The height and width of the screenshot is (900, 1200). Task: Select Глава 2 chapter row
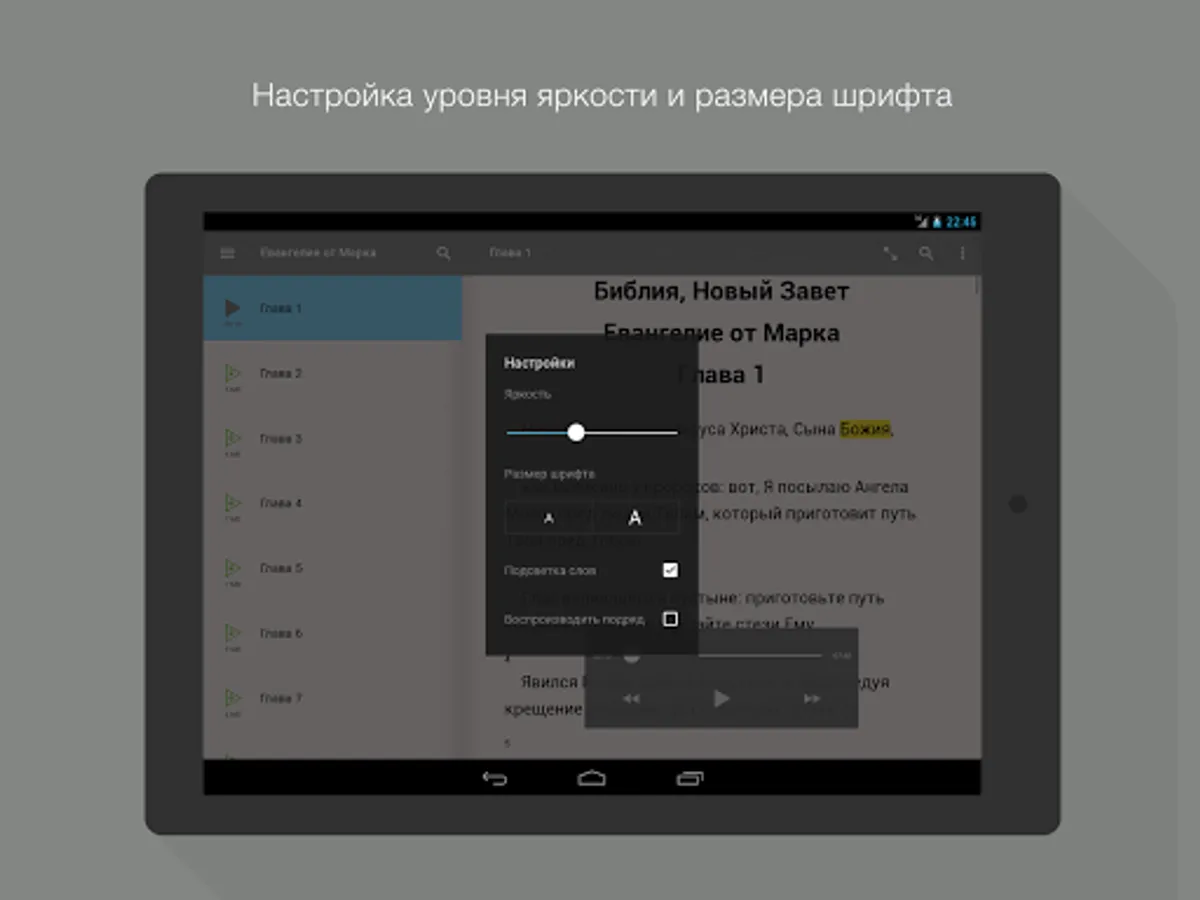[x=333, y=374]
